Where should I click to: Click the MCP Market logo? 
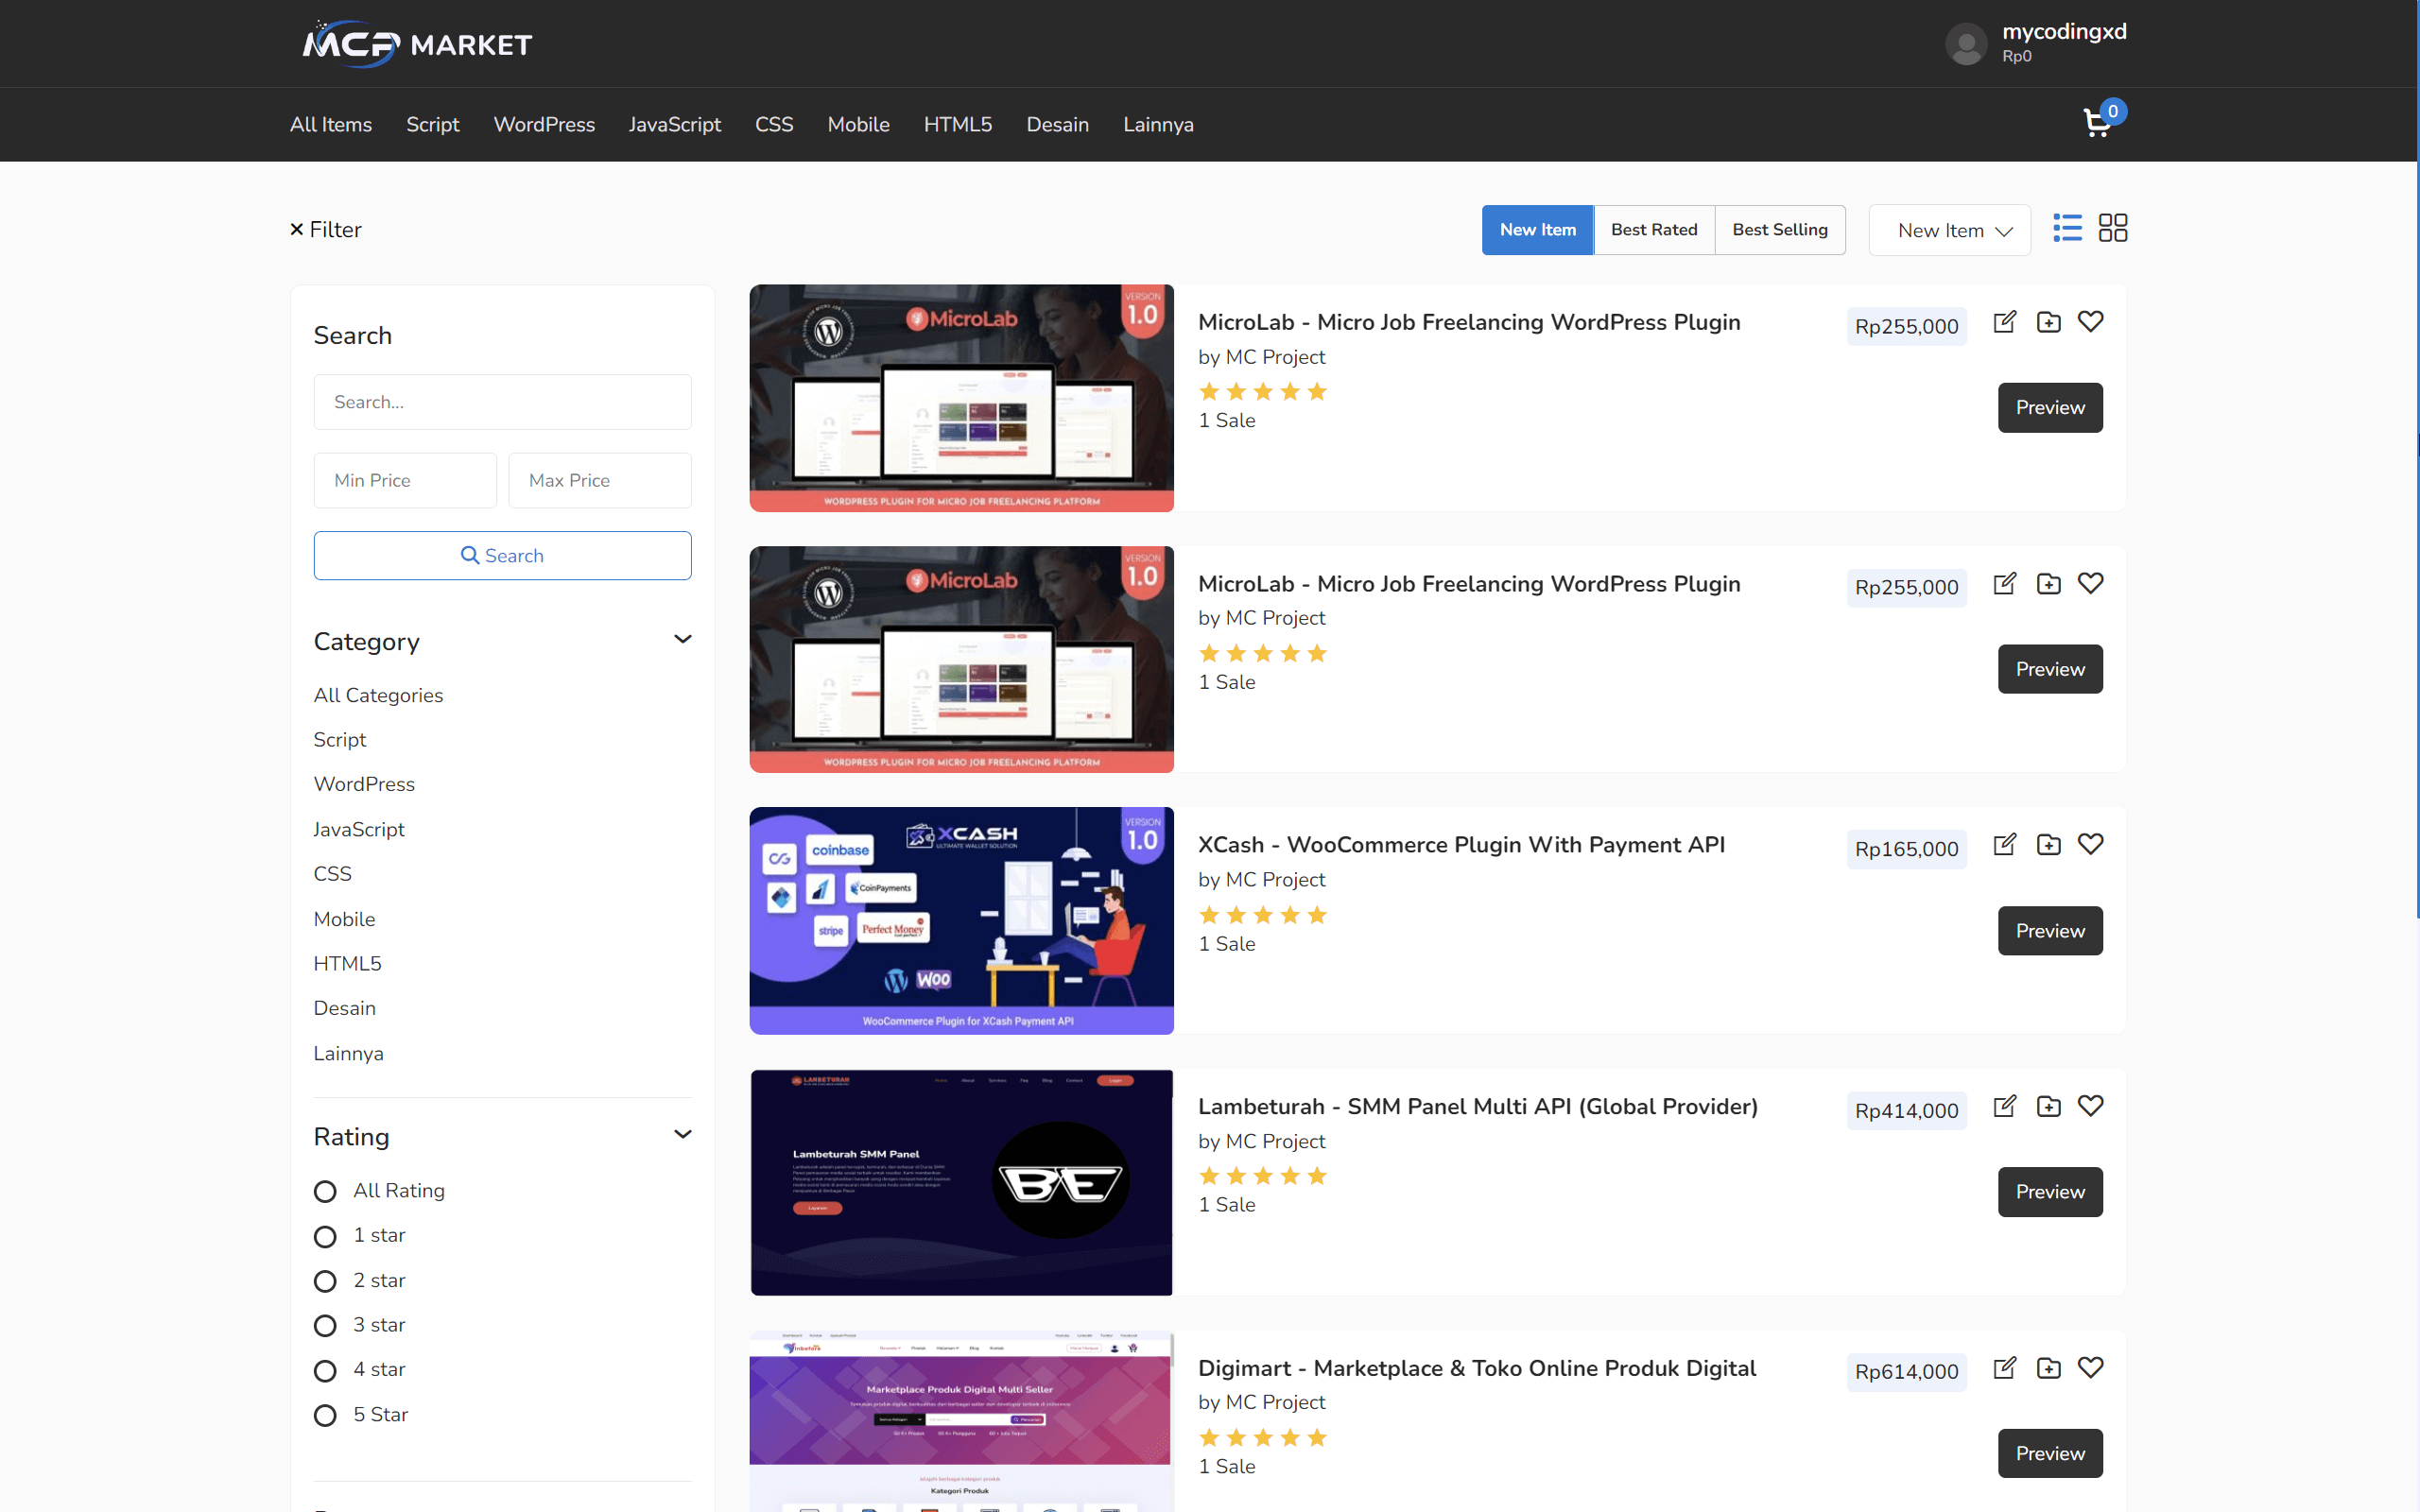(416, 43)
